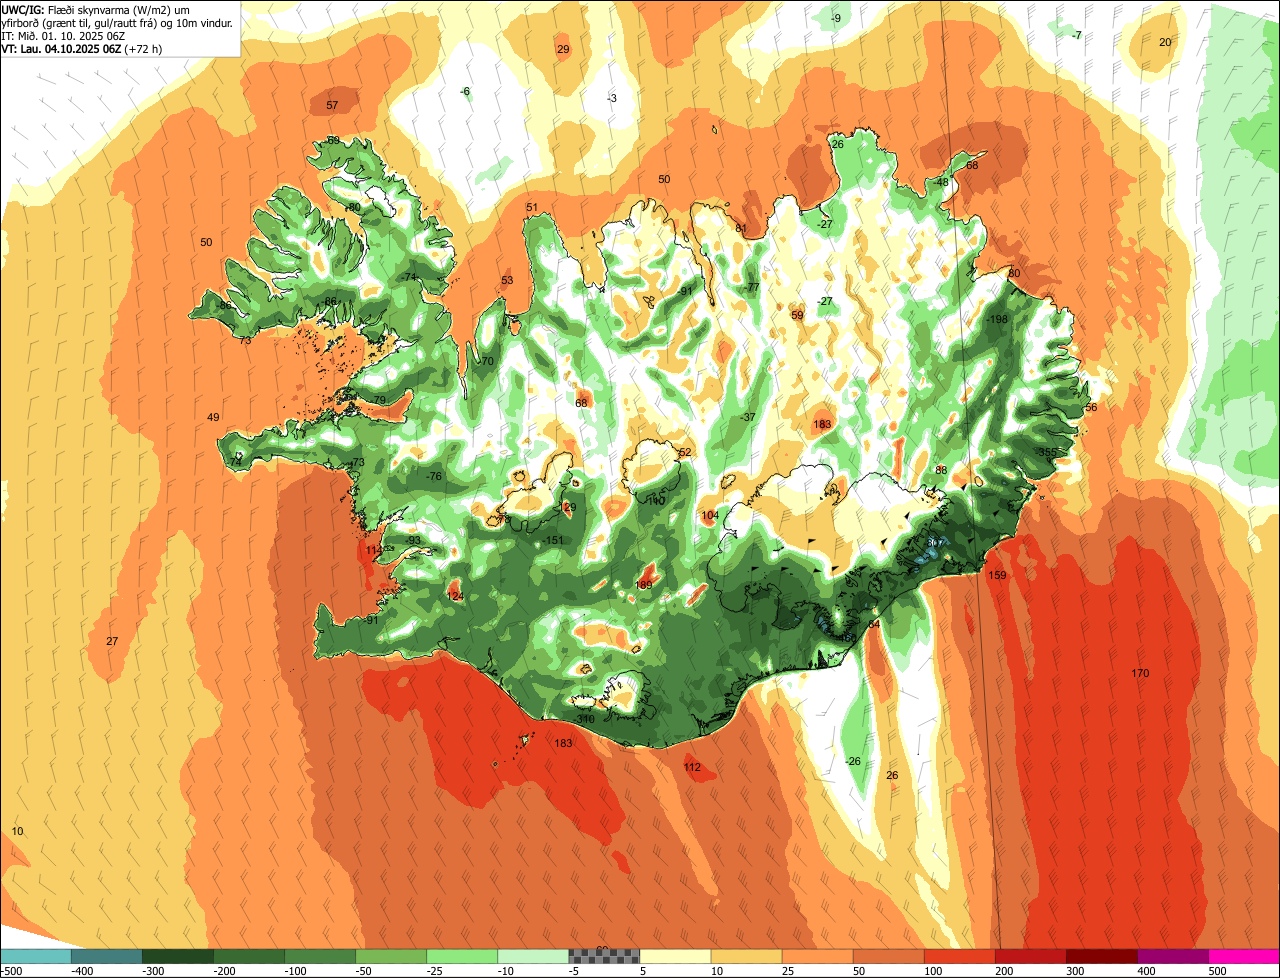The width and height of the screenshot is (1280, 978).
Task: Select the value 170 in the southeast sea
Action: pyautogui.click(x=1140, y=673)
